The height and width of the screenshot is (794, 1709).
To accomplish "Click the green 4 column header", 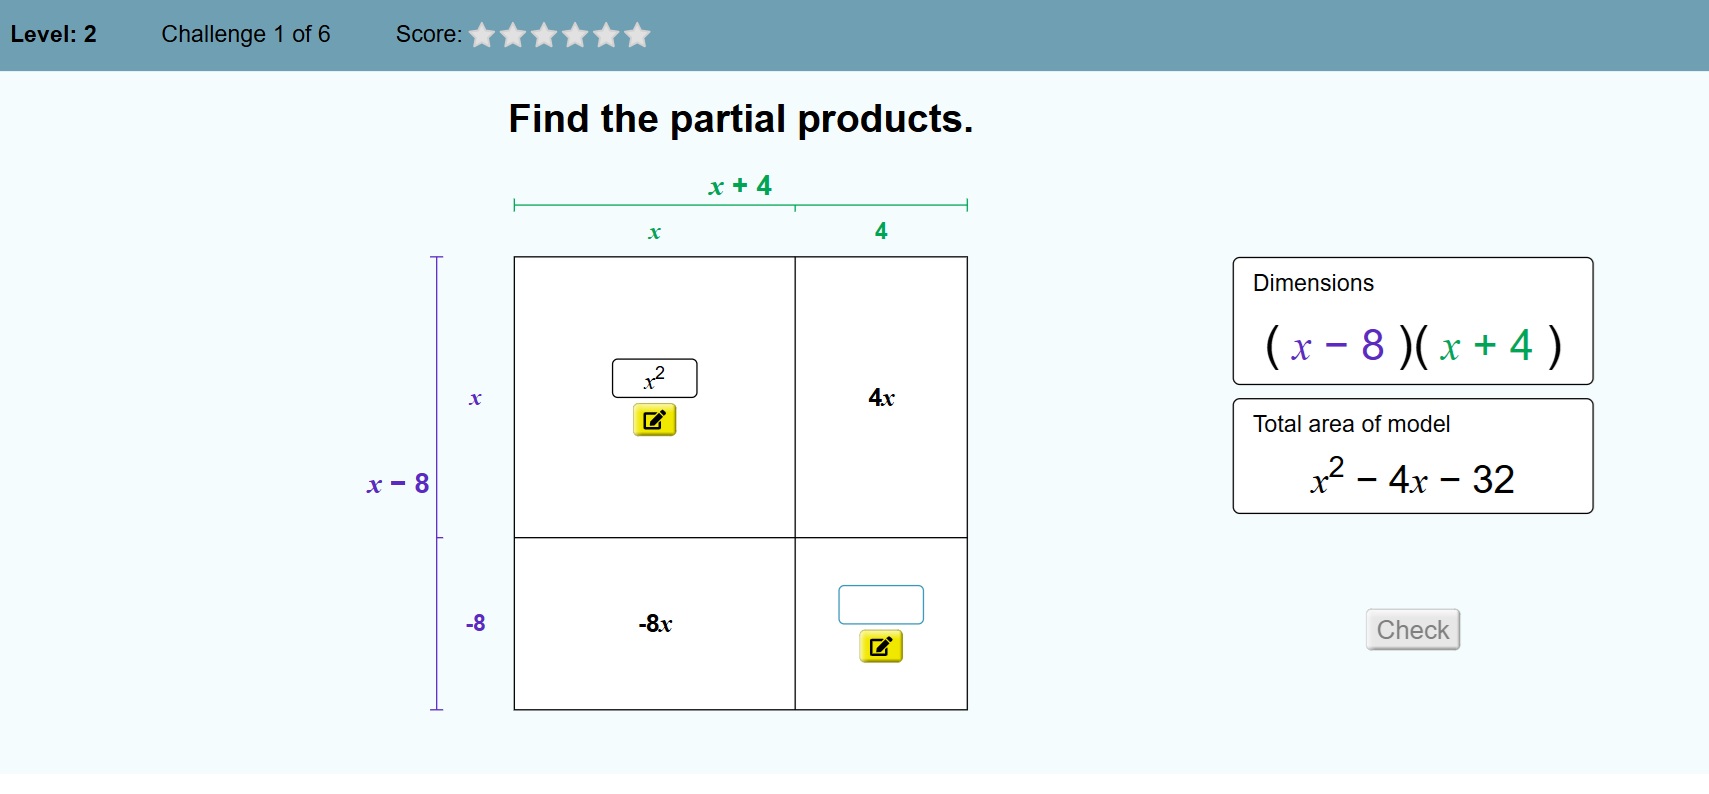I will [881, 232].
